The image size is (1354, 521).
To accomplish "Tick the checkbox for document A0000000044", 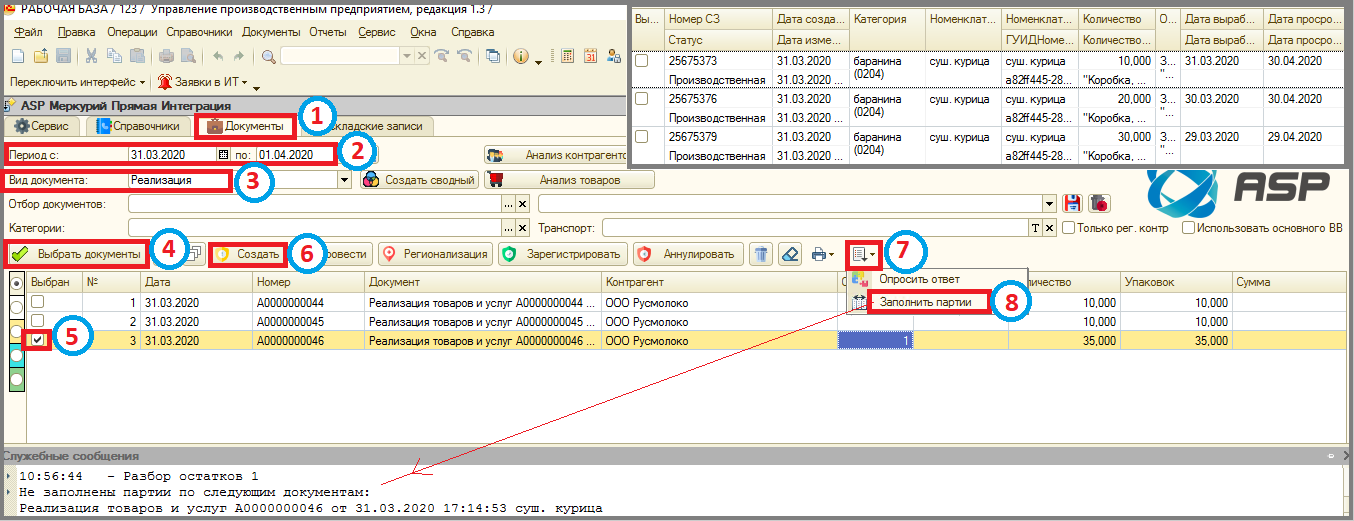I will coord(38,302).
